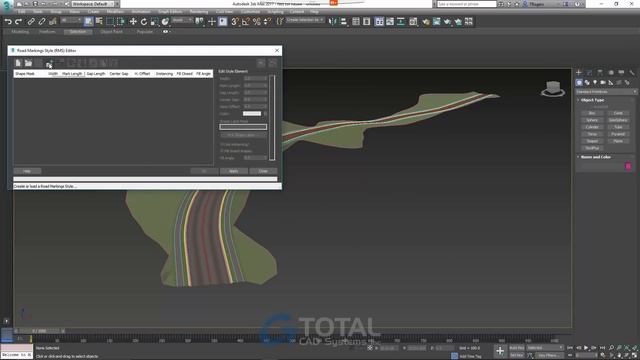
Task: Undo the last action
Action: pos(8,22)
